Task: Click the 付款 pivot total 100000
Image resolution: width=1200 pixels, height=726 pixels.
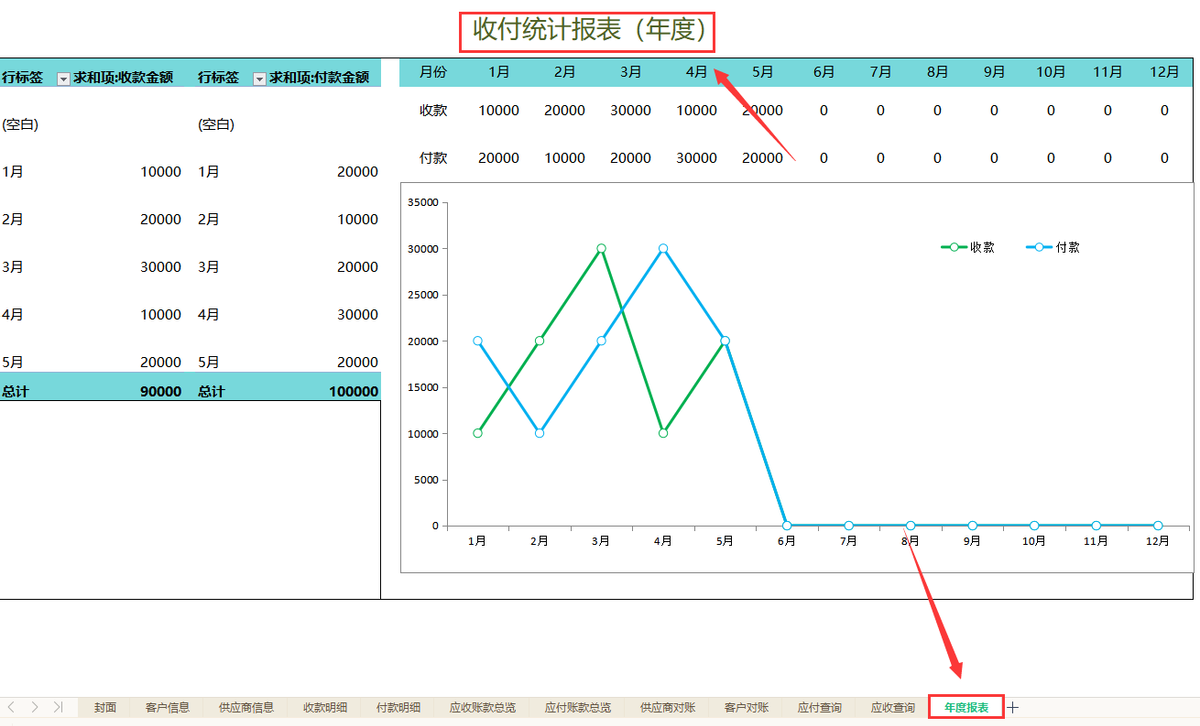Action: point(354,392)
